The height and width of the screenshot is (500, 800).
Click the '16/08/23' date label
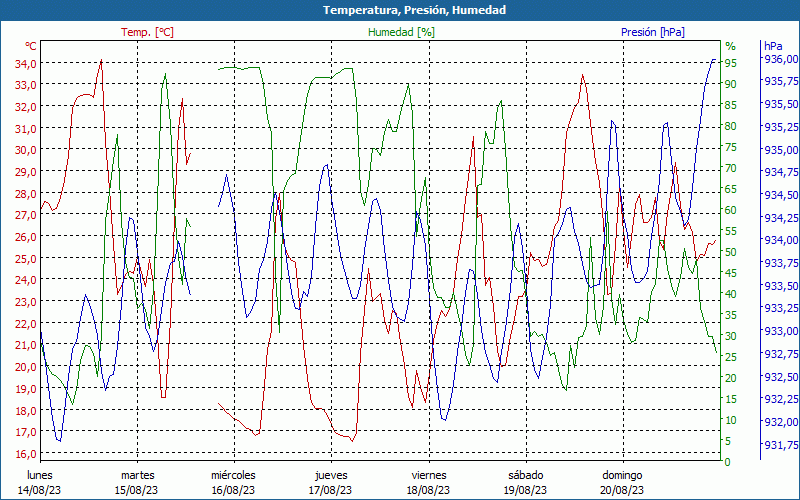pos(234,490)
